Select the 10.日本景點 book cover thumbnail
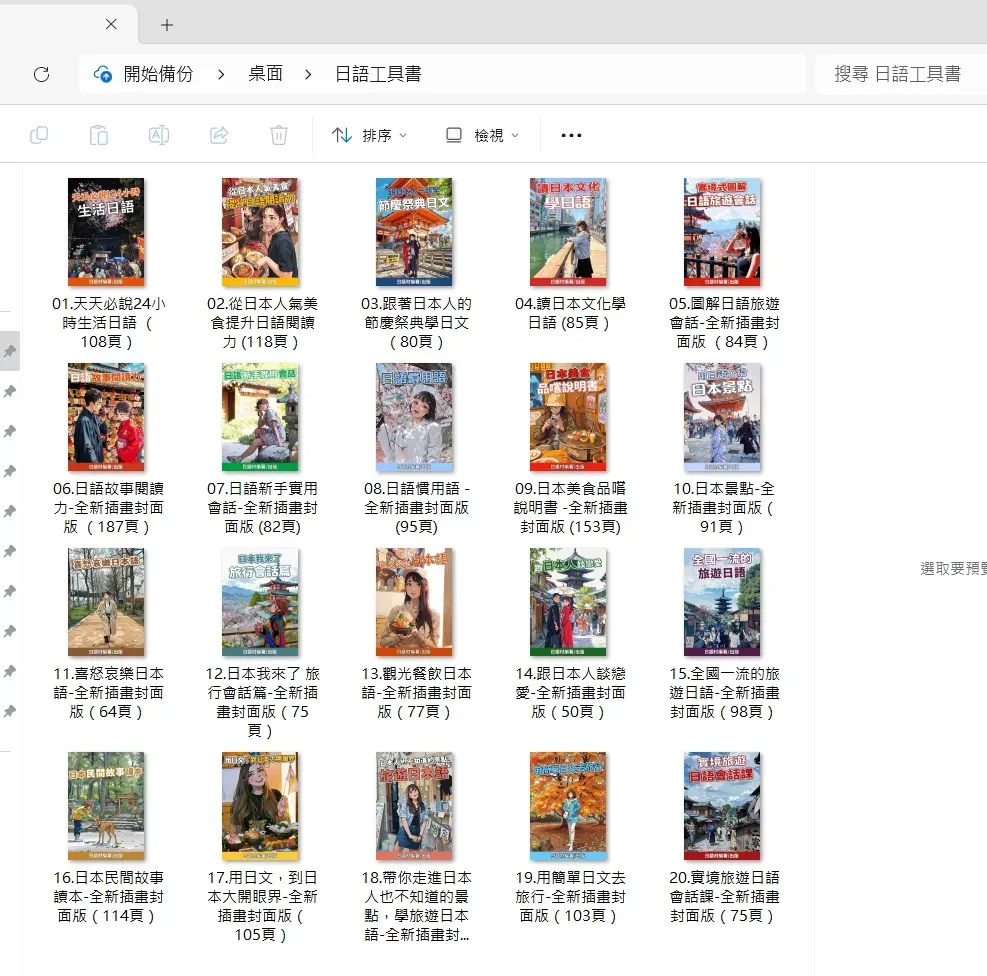This screenshot has height=976, width=987. 722,417
